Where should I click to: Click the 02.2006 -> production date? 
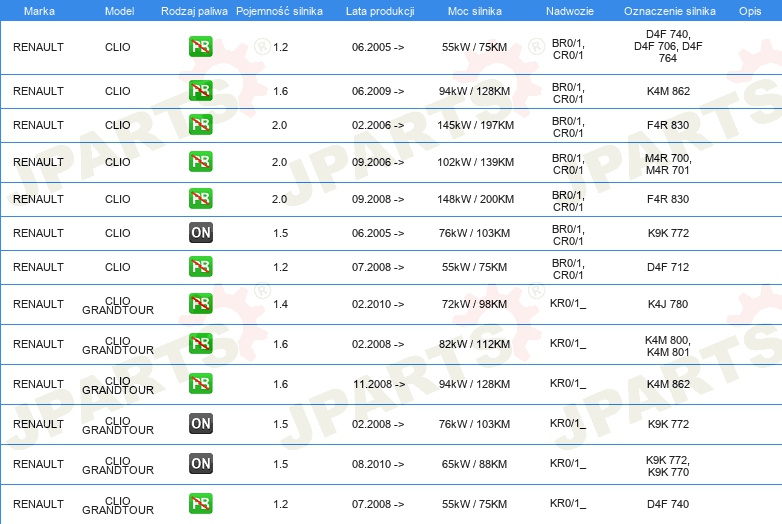pyautogui.click(x=378, y=125)
